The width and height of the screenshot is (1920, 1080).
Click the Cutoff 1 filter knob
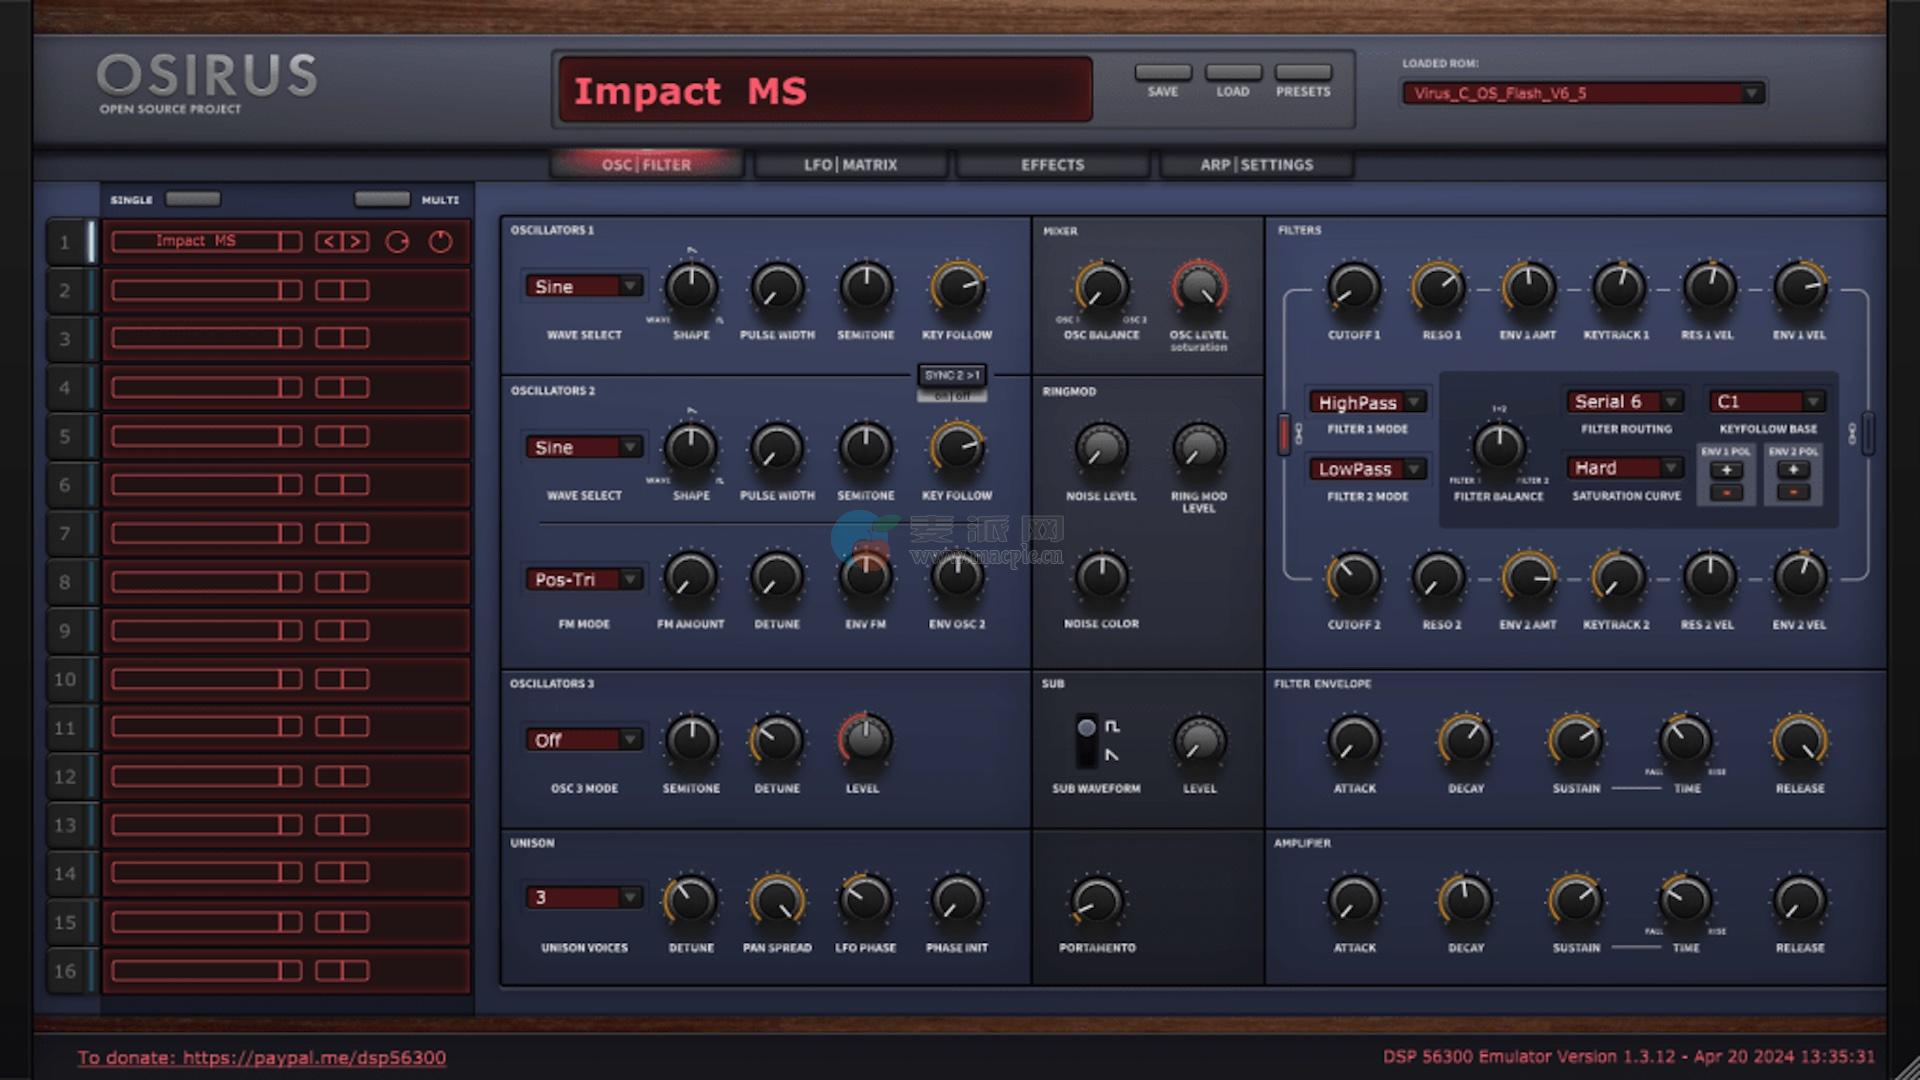[x=1353, y=288]
